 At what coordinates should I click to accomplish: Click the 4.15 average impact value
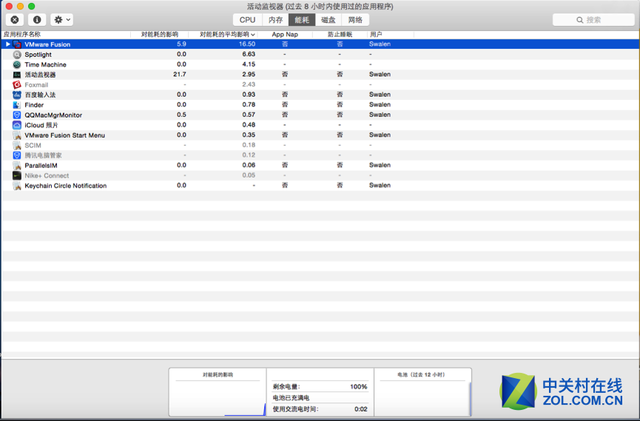coord(249,64)
